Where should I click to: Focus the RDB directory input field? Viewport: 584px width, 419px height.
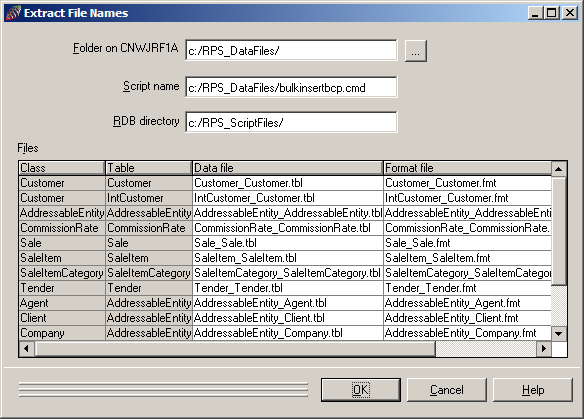[x=291, y=122]
